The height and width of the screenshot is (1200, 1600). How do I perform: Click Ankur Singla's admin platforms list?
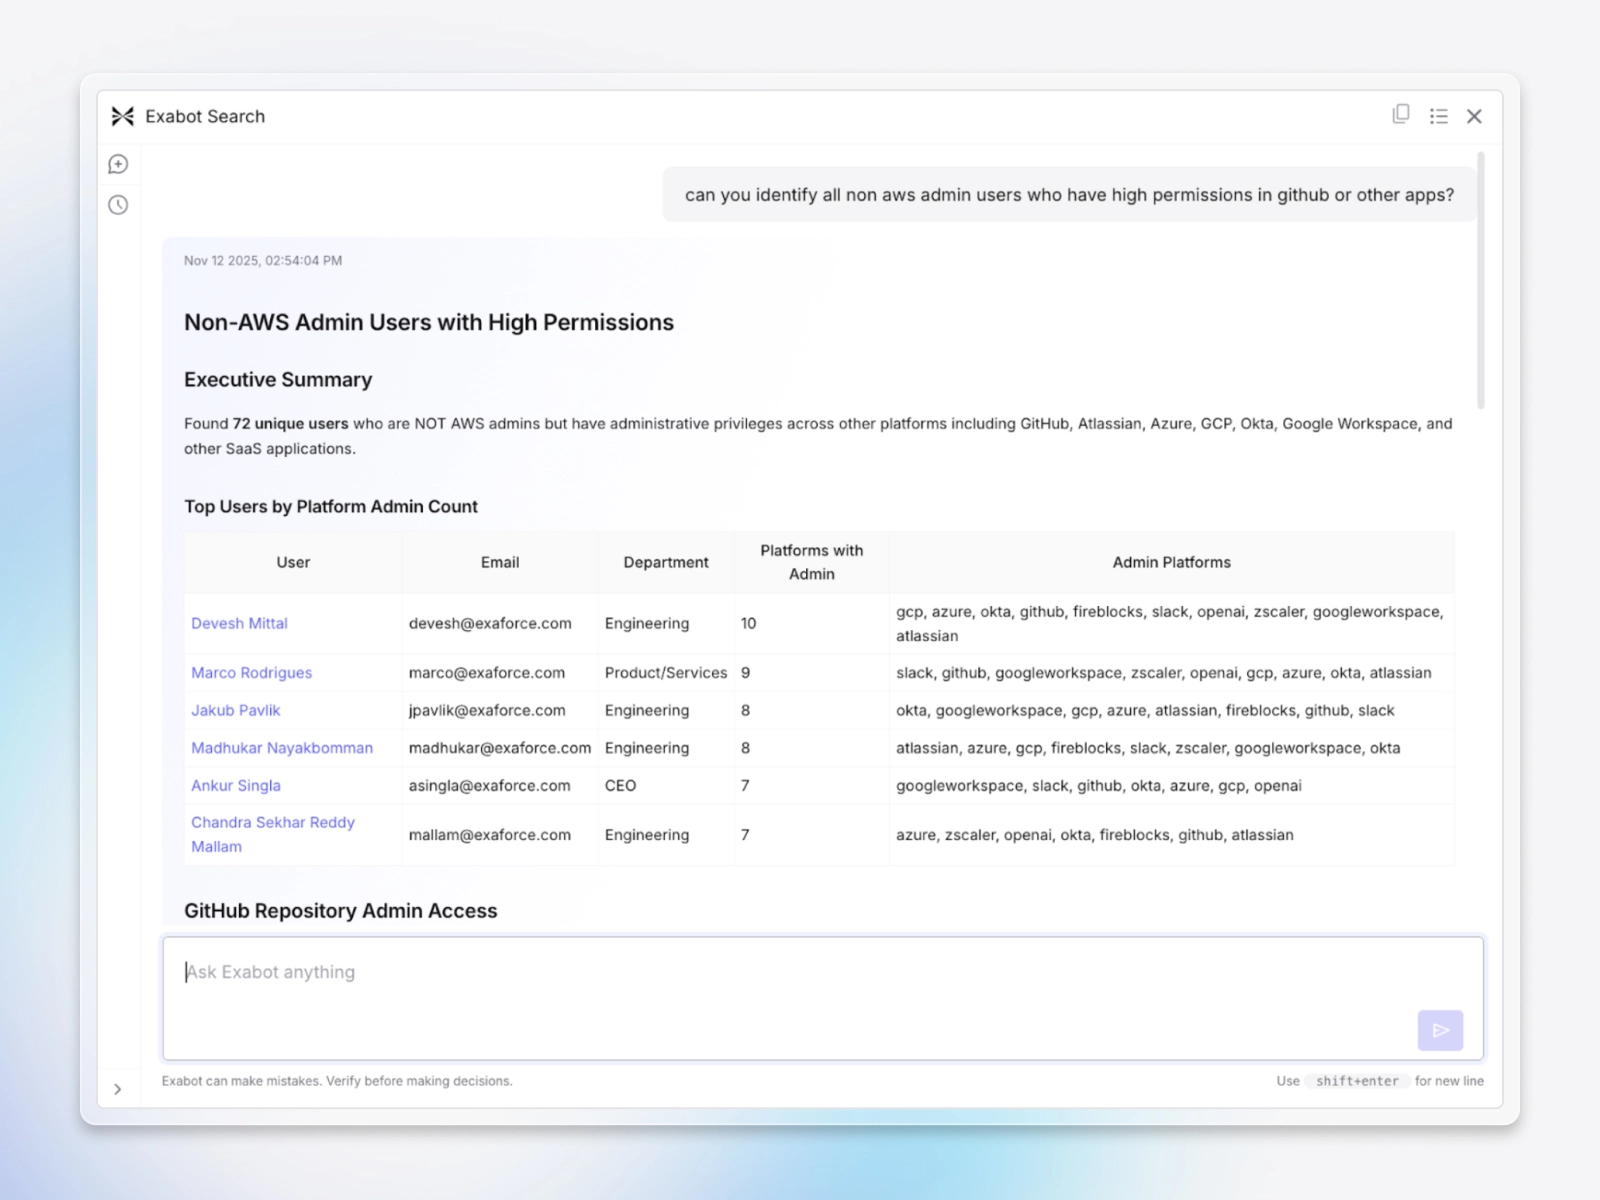(1099, 786)
